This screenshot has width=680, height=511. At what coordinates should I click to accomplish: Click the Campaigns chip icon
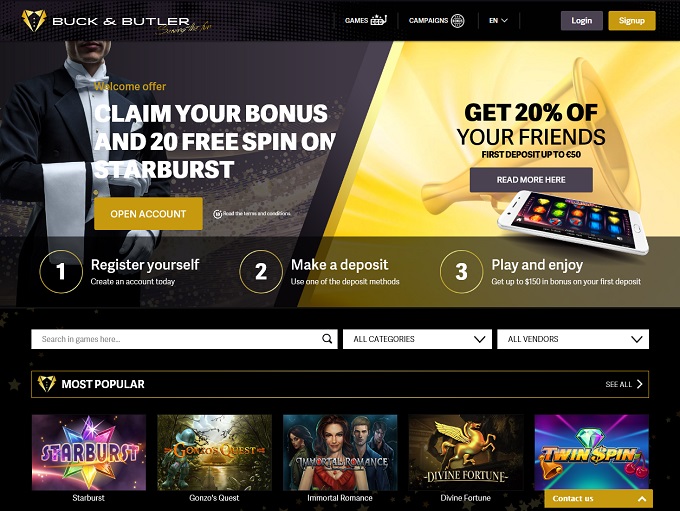458,20
